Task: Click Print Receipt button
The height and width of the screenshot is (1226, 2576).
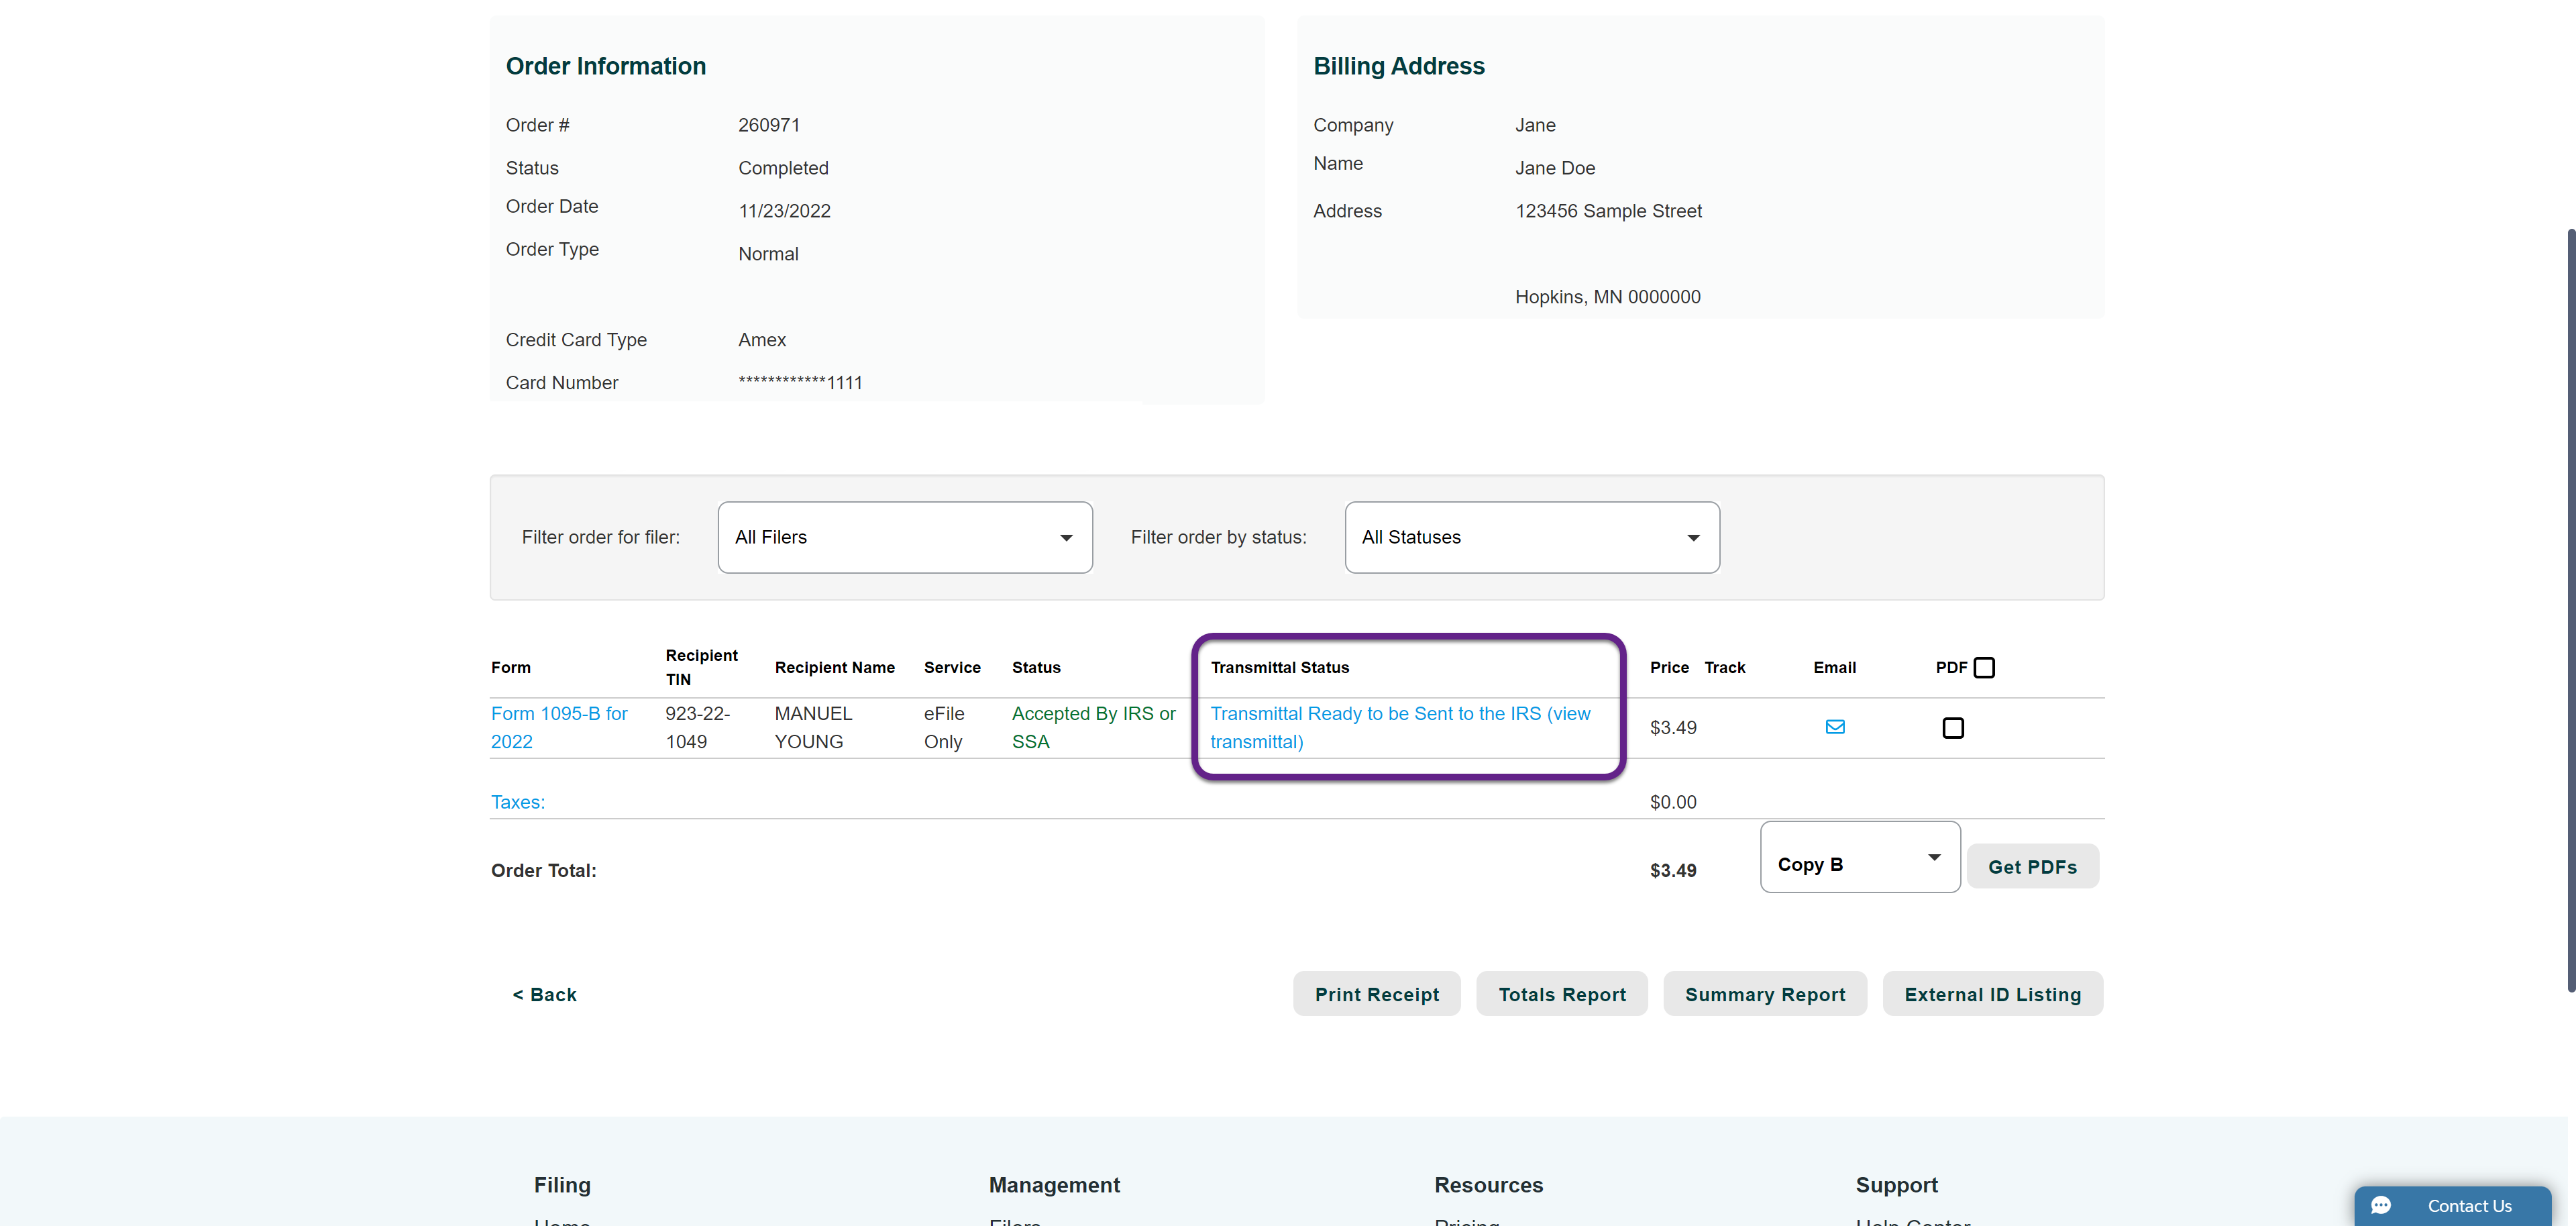Action: [x=1376, y=994]
